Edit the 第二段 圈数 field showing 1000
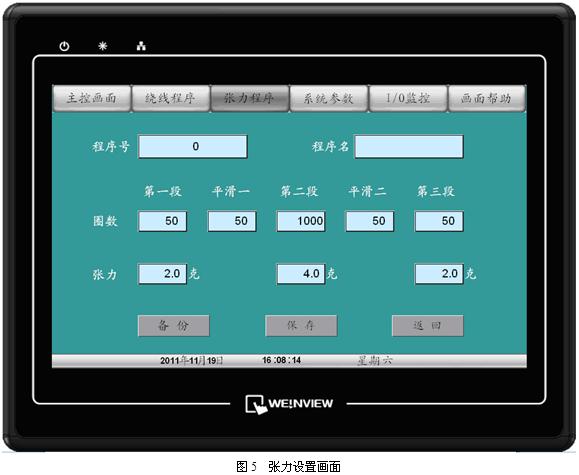Screen dimensions: 579x475 tap(301, 221)
